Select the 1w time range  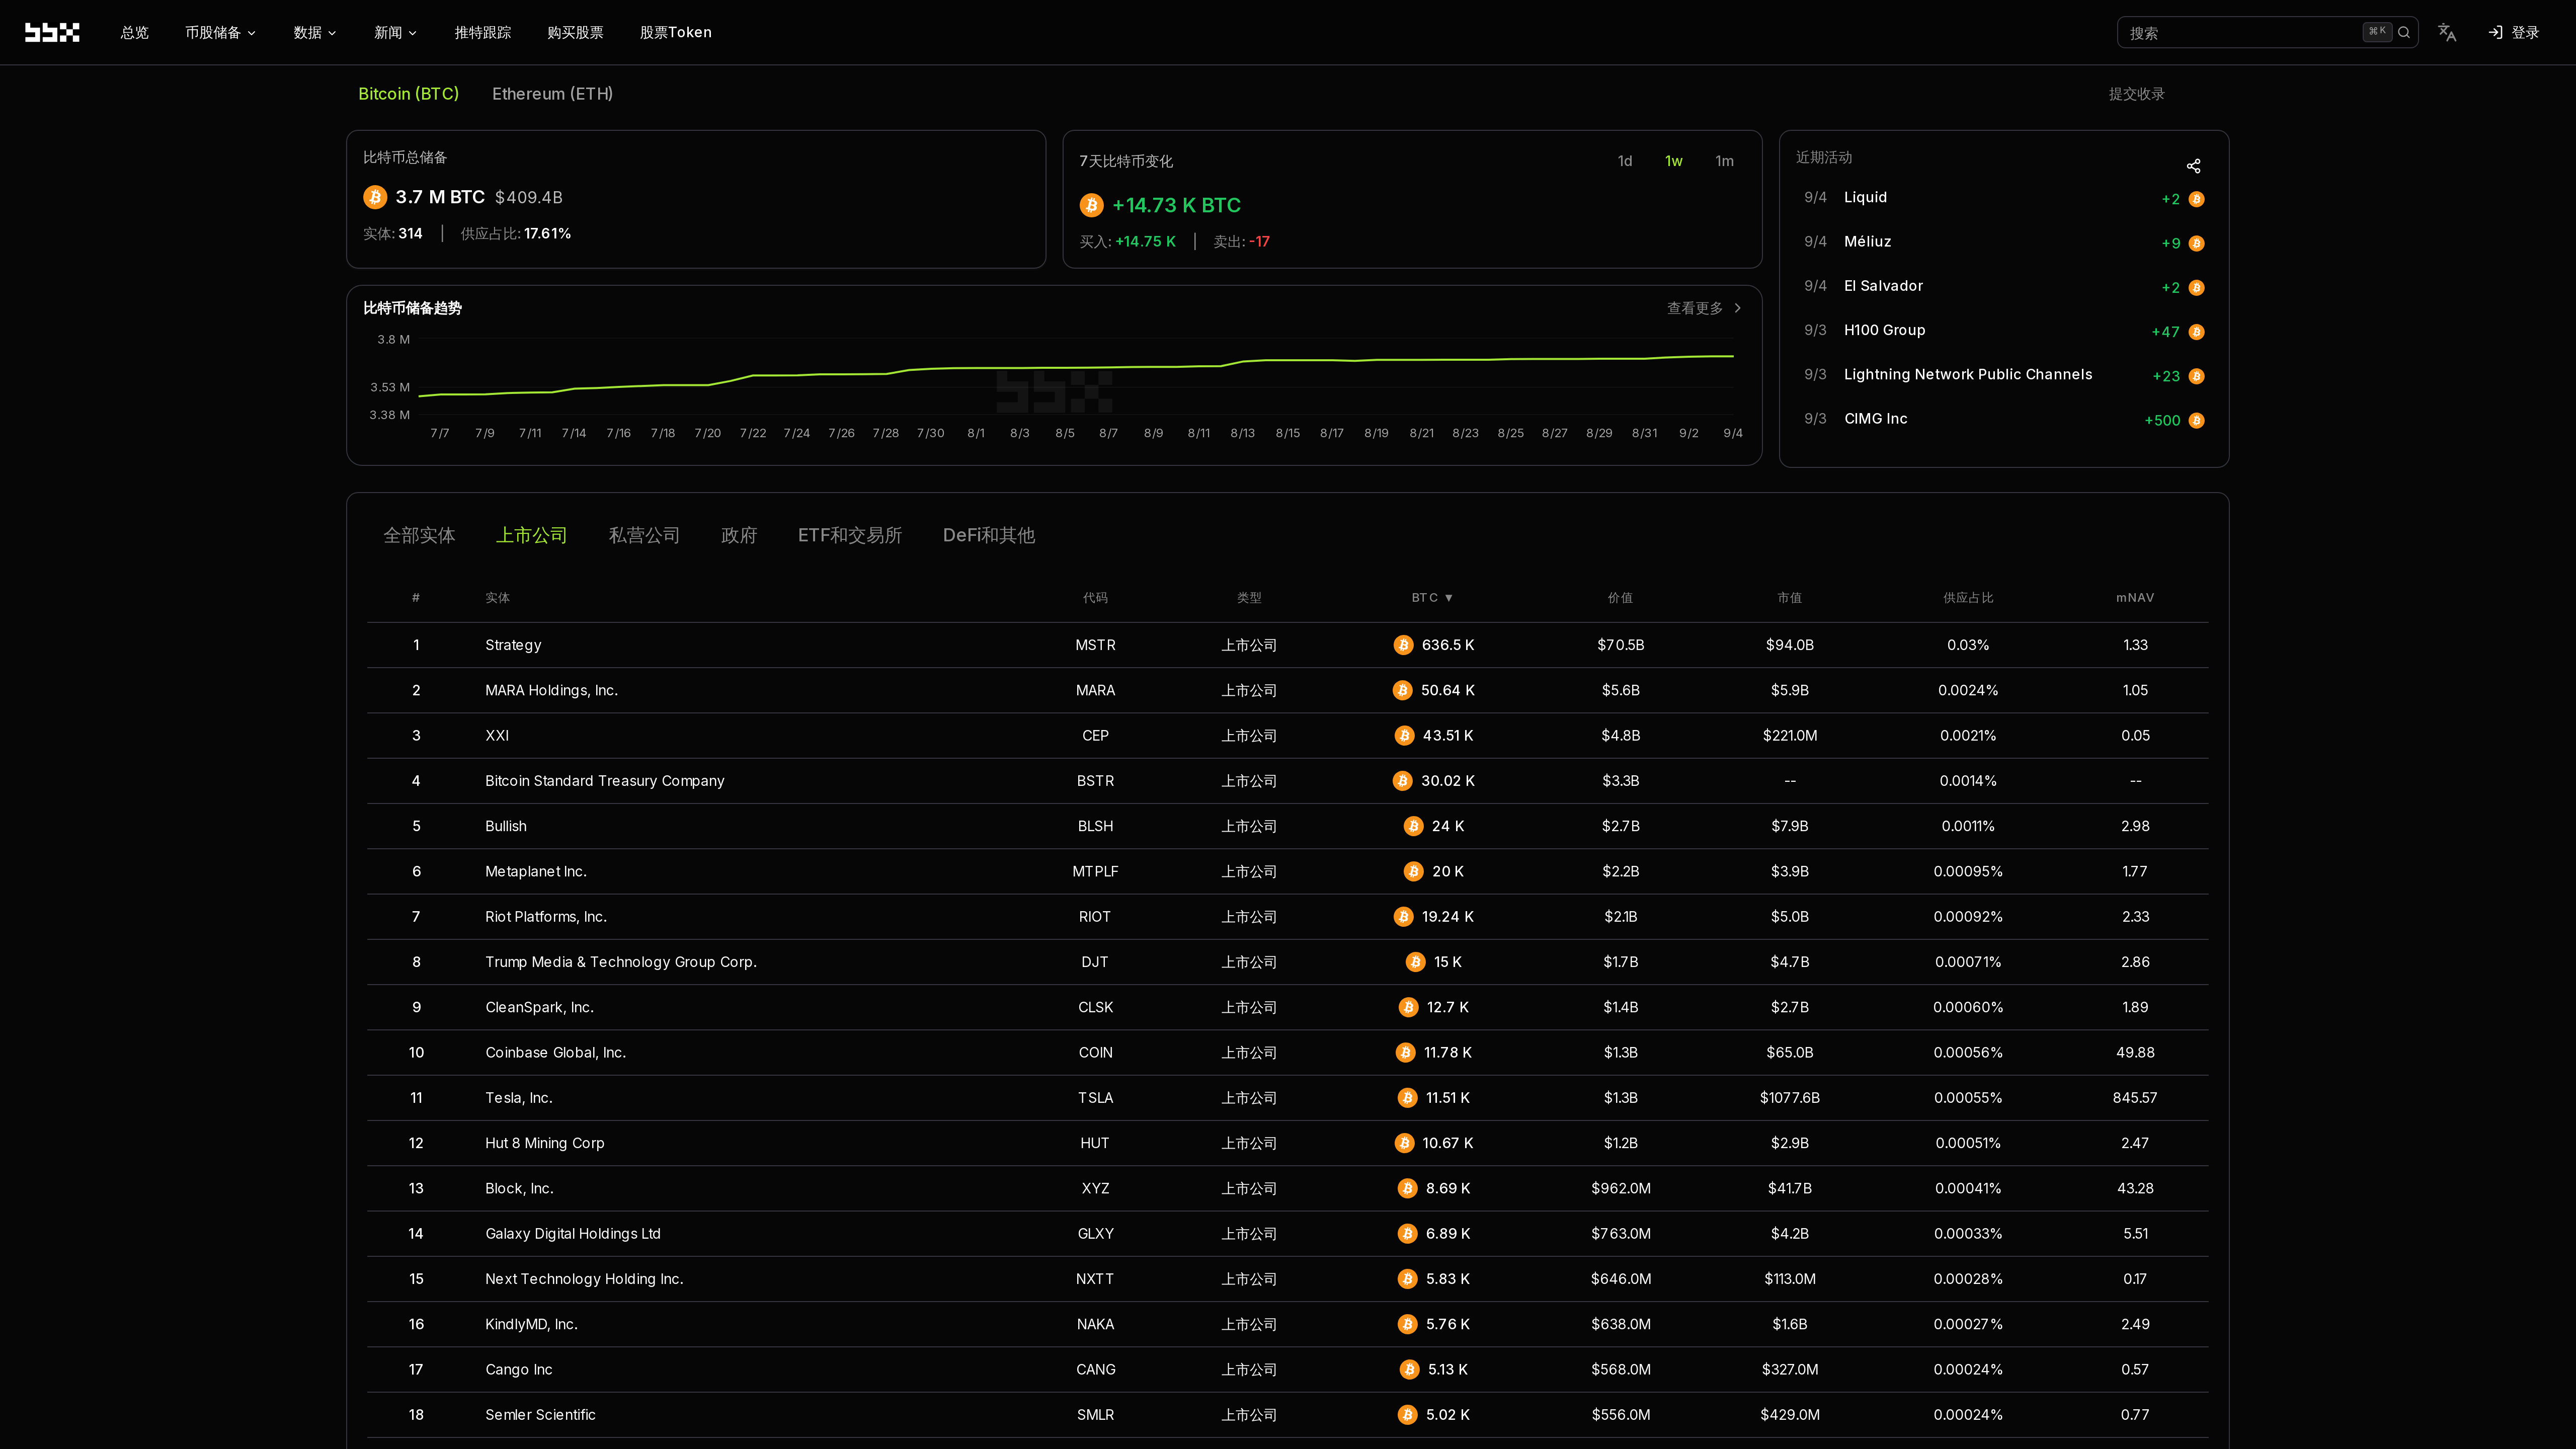pyautogui.click(x=1673, y=161)
